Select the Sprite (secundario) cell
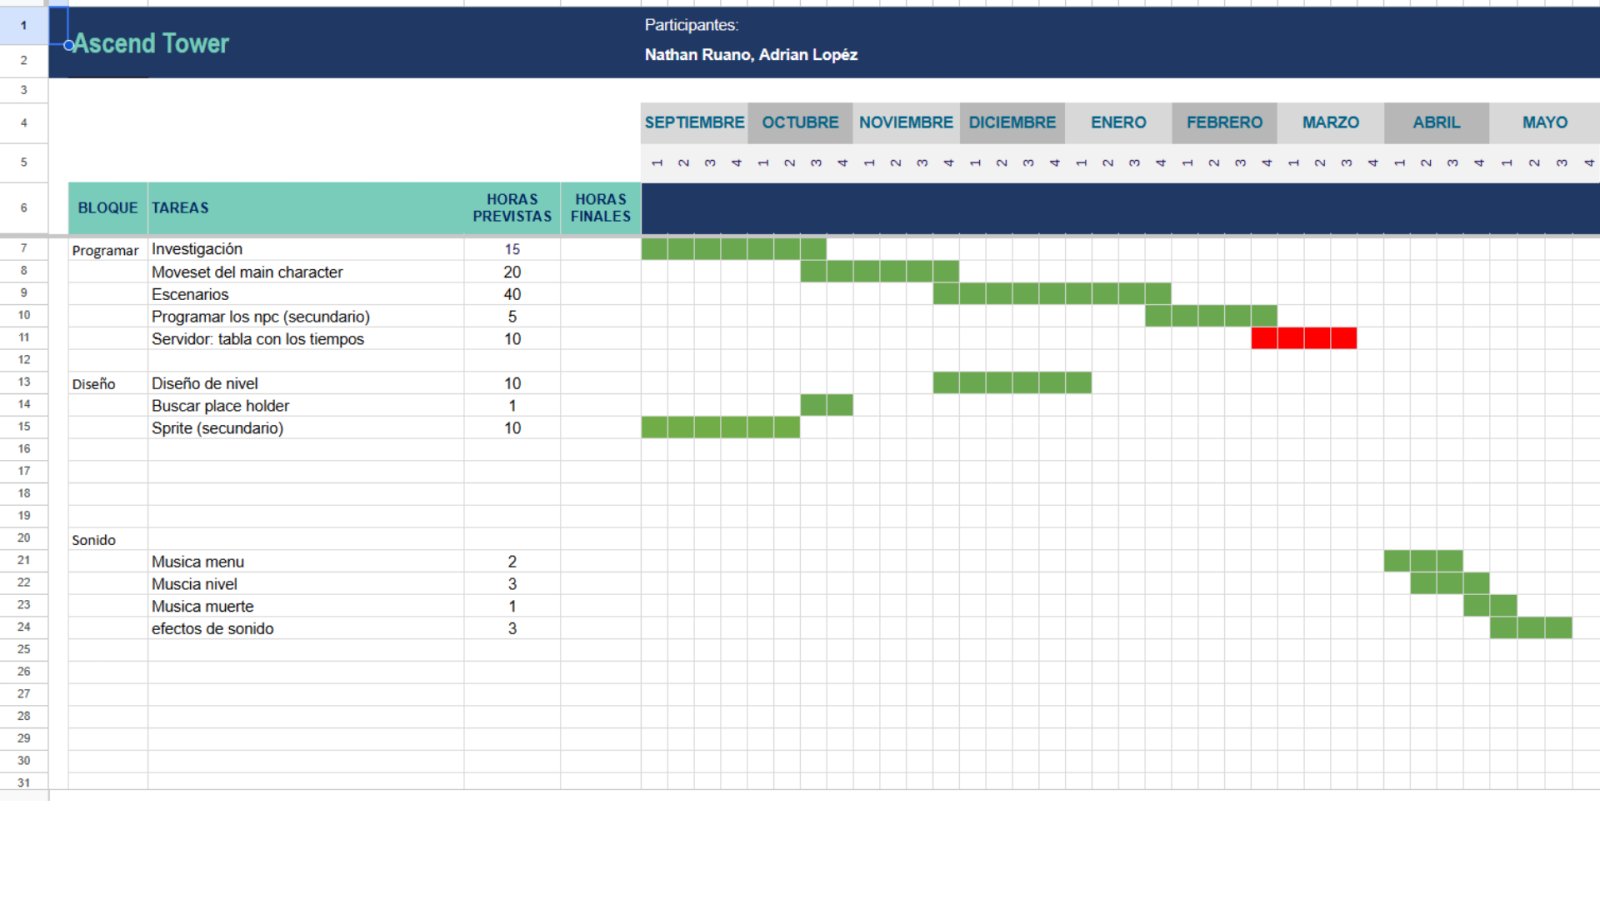1600x900 pixels. pos(306,428)
